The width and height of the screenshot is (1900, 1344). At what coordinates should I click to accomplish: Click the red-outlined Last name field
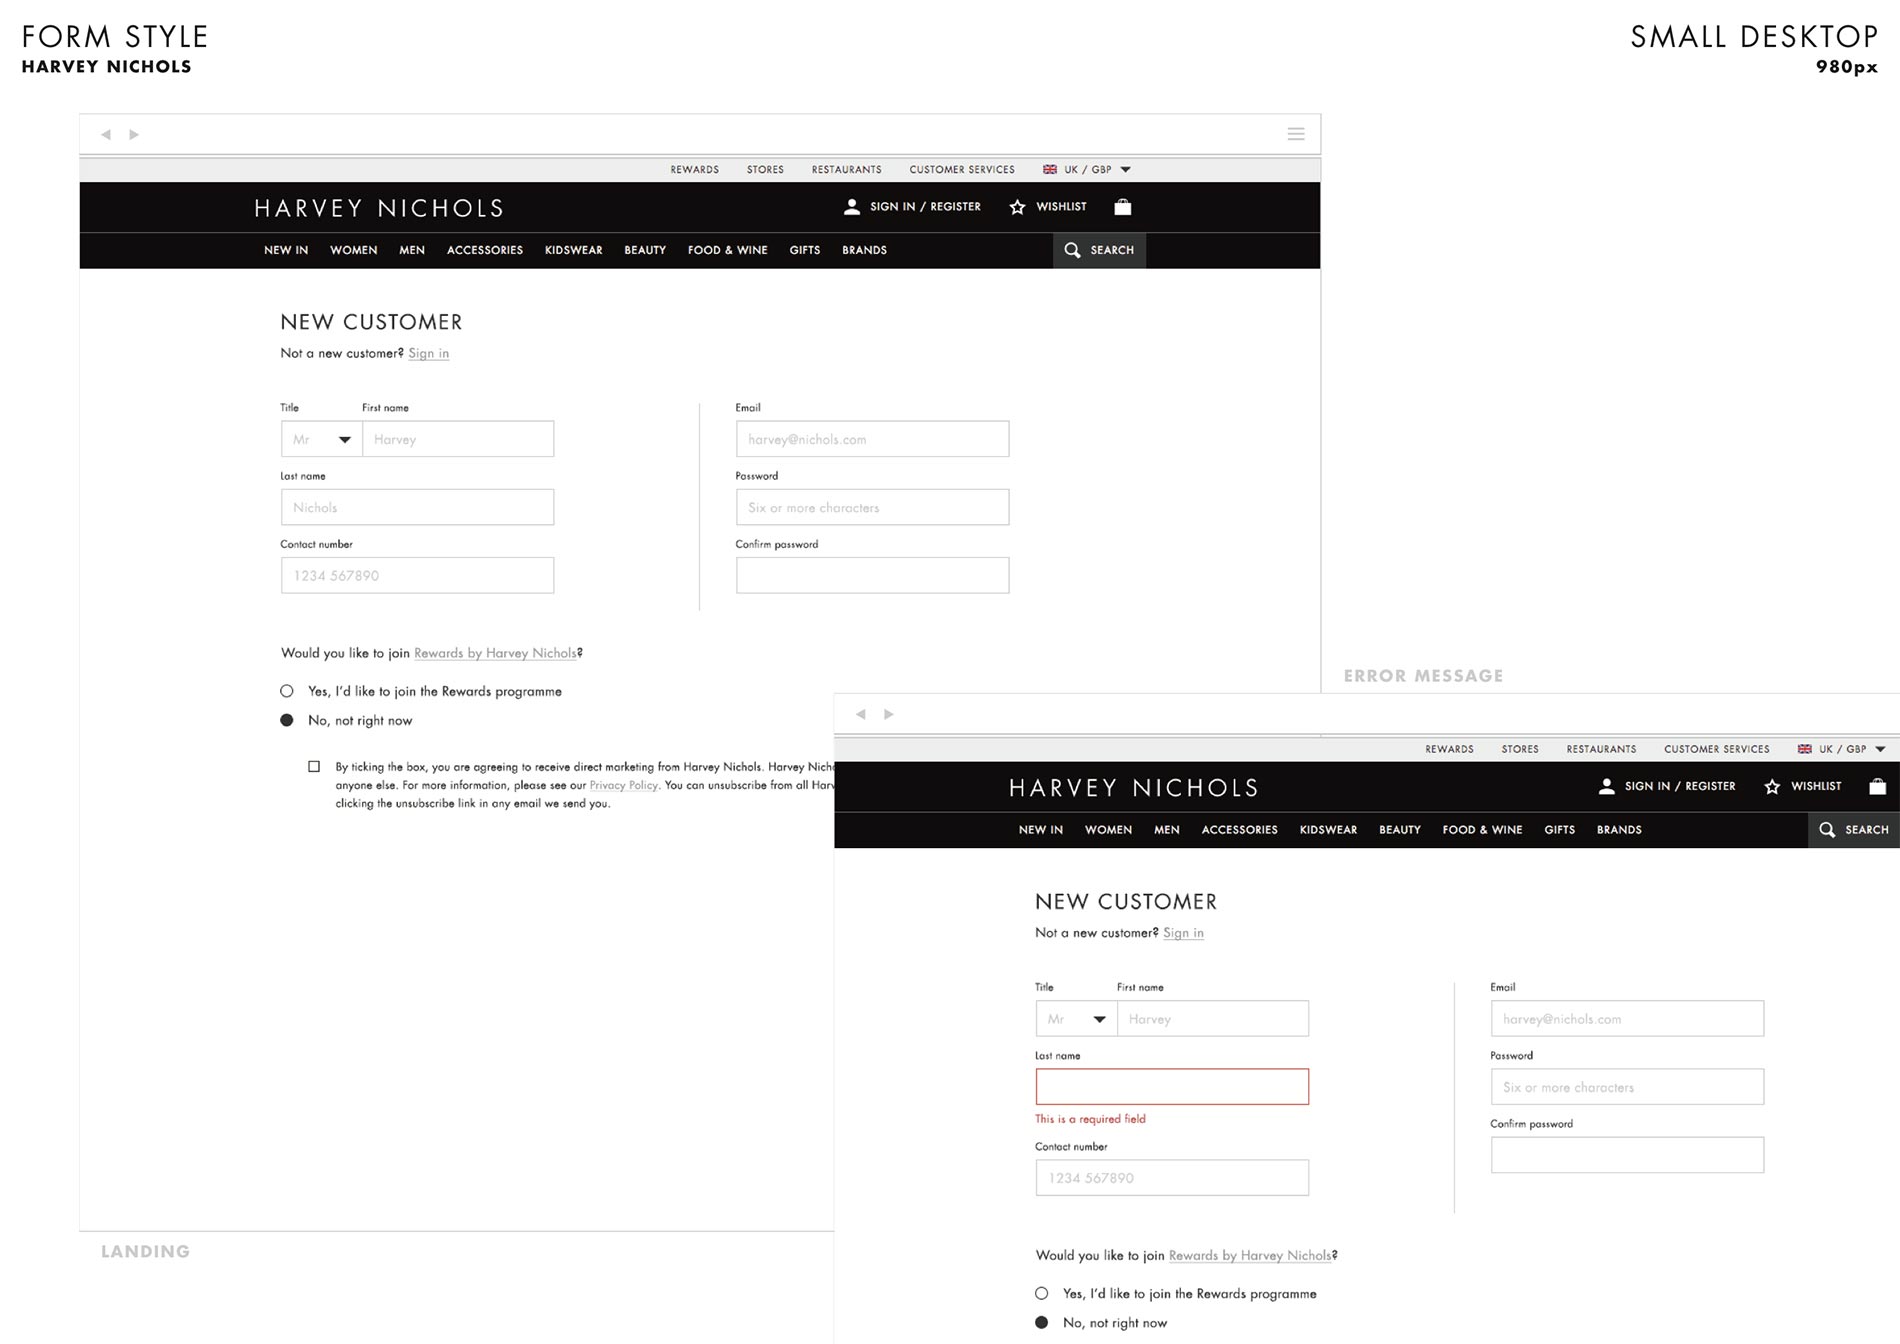1172,1087
